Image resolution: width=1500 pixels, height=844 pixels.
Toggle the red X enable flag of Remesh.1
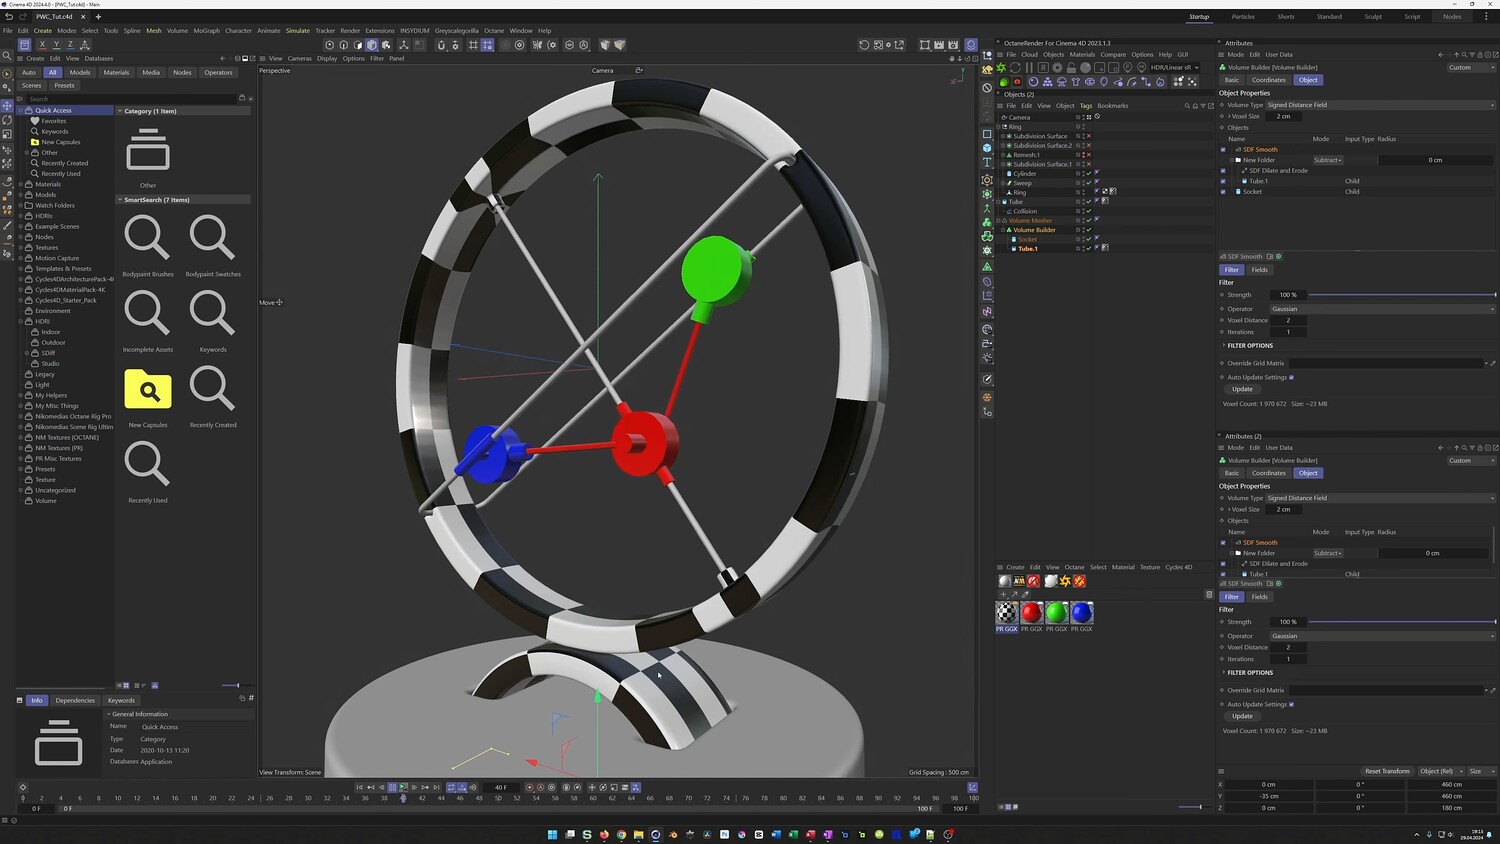point(1089,155)
